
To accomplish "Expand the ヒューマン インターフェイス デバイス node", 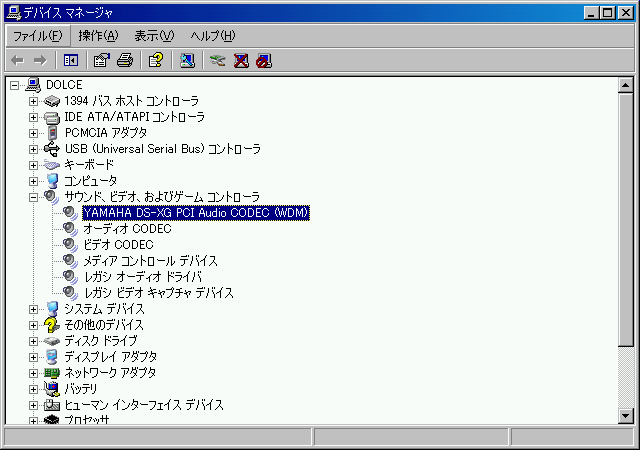I will point(33,405).
